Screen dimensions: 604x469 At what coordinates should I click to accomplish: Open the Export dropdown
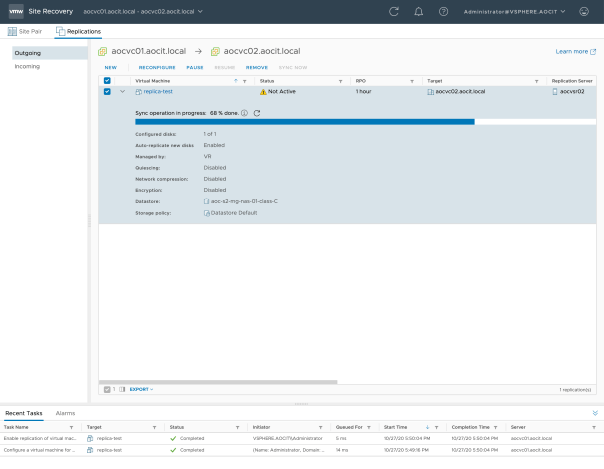141,389
